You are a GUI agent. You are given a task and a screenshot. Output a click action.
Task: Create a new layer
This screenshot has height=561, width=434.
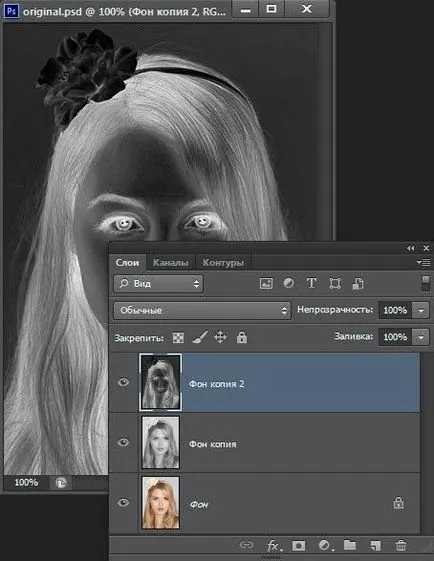click(x=375, y=546)
